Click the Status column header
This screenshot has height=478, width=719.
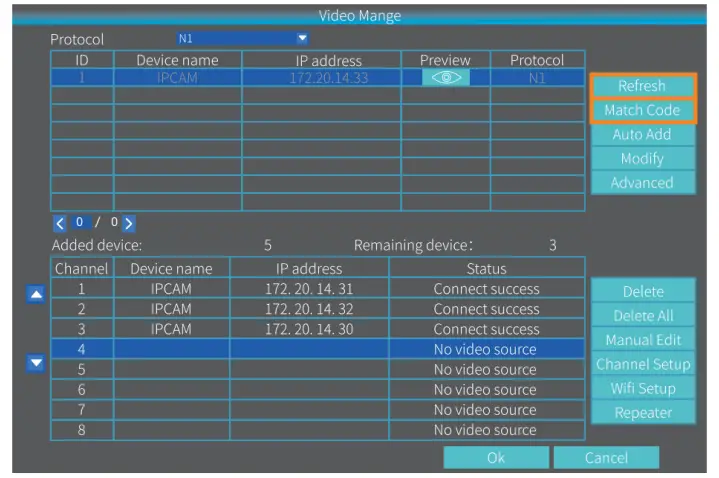tap(487, 268)
